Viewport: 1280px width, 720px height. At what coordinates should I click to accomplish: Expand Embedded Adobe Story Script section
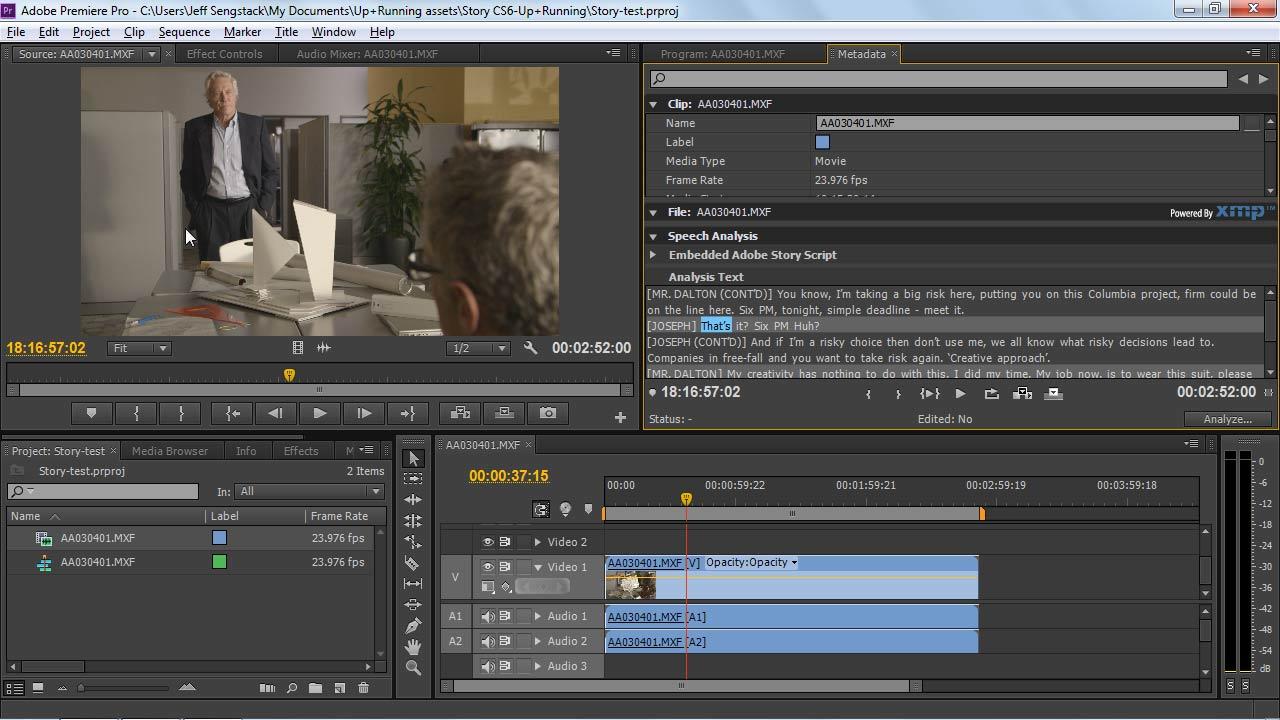pos(653,255)
